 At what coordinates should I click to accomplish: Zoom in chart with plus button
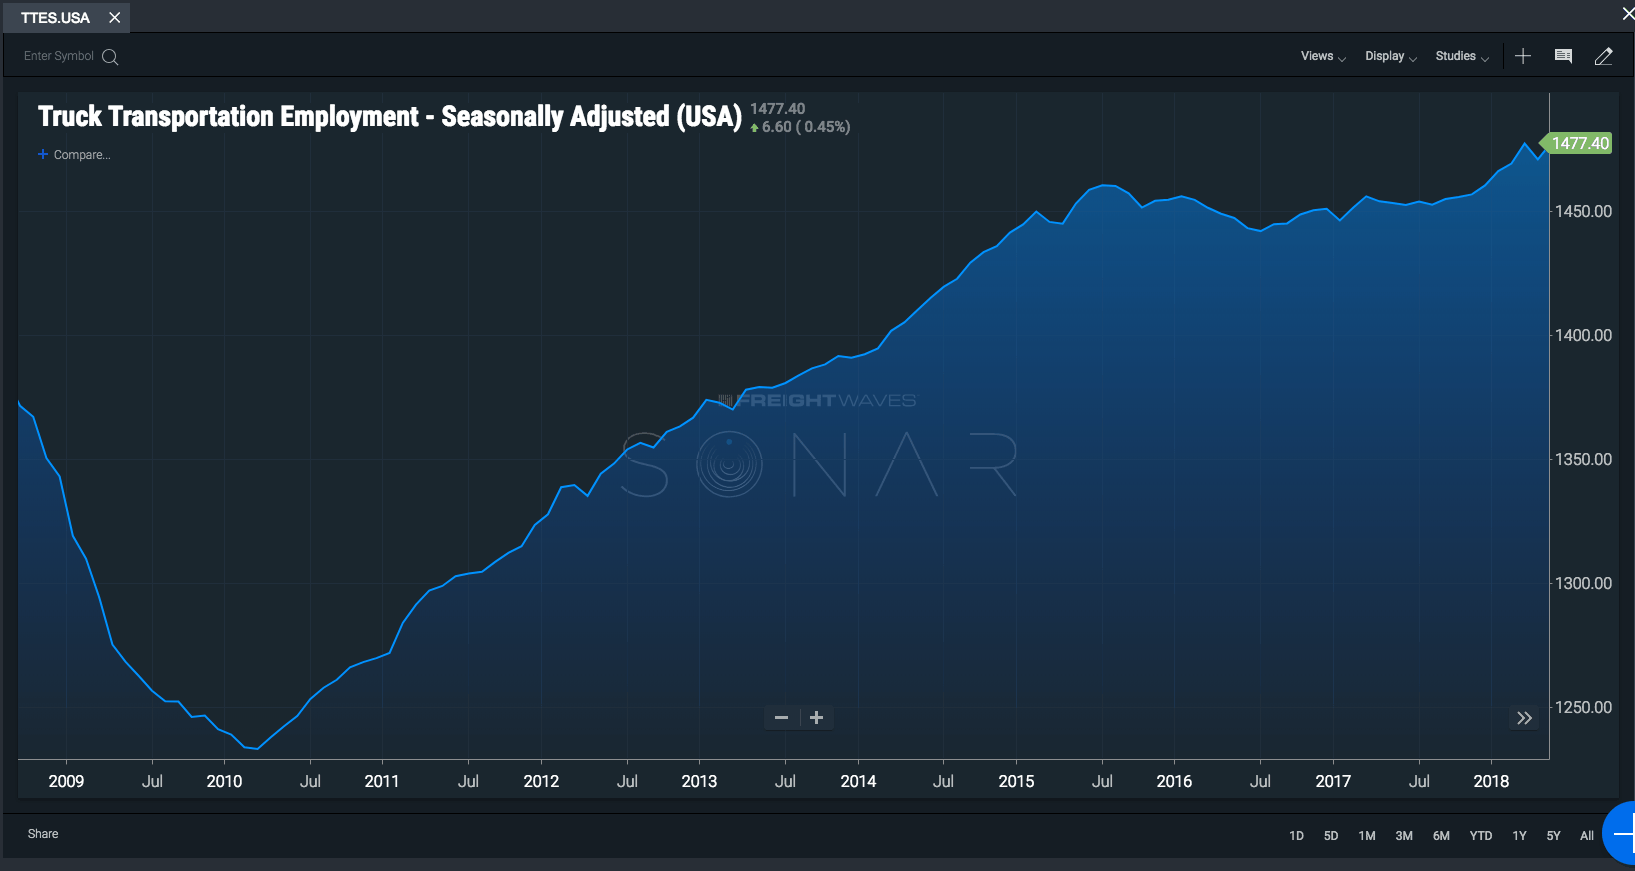(x=817, y=718)
